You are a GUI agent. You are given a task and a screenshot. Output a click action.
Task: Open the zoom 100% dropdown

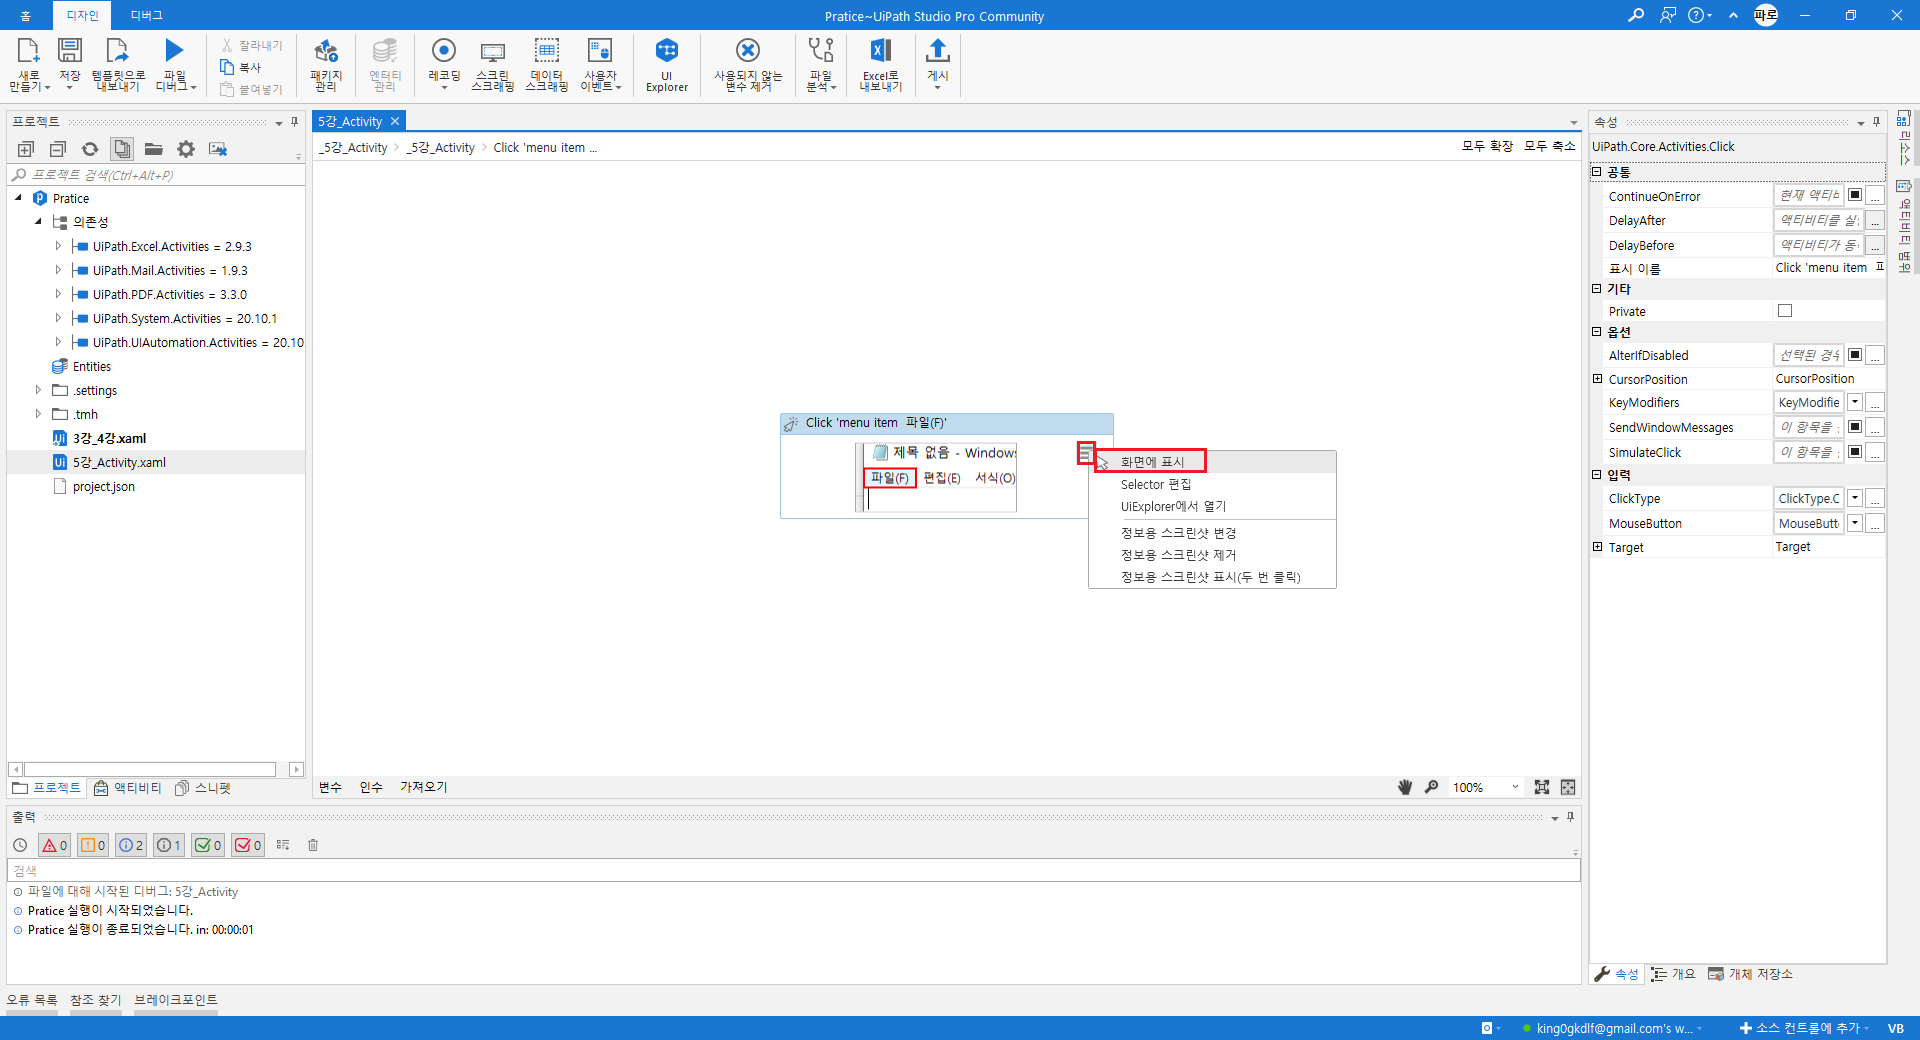click(1515, 787)
